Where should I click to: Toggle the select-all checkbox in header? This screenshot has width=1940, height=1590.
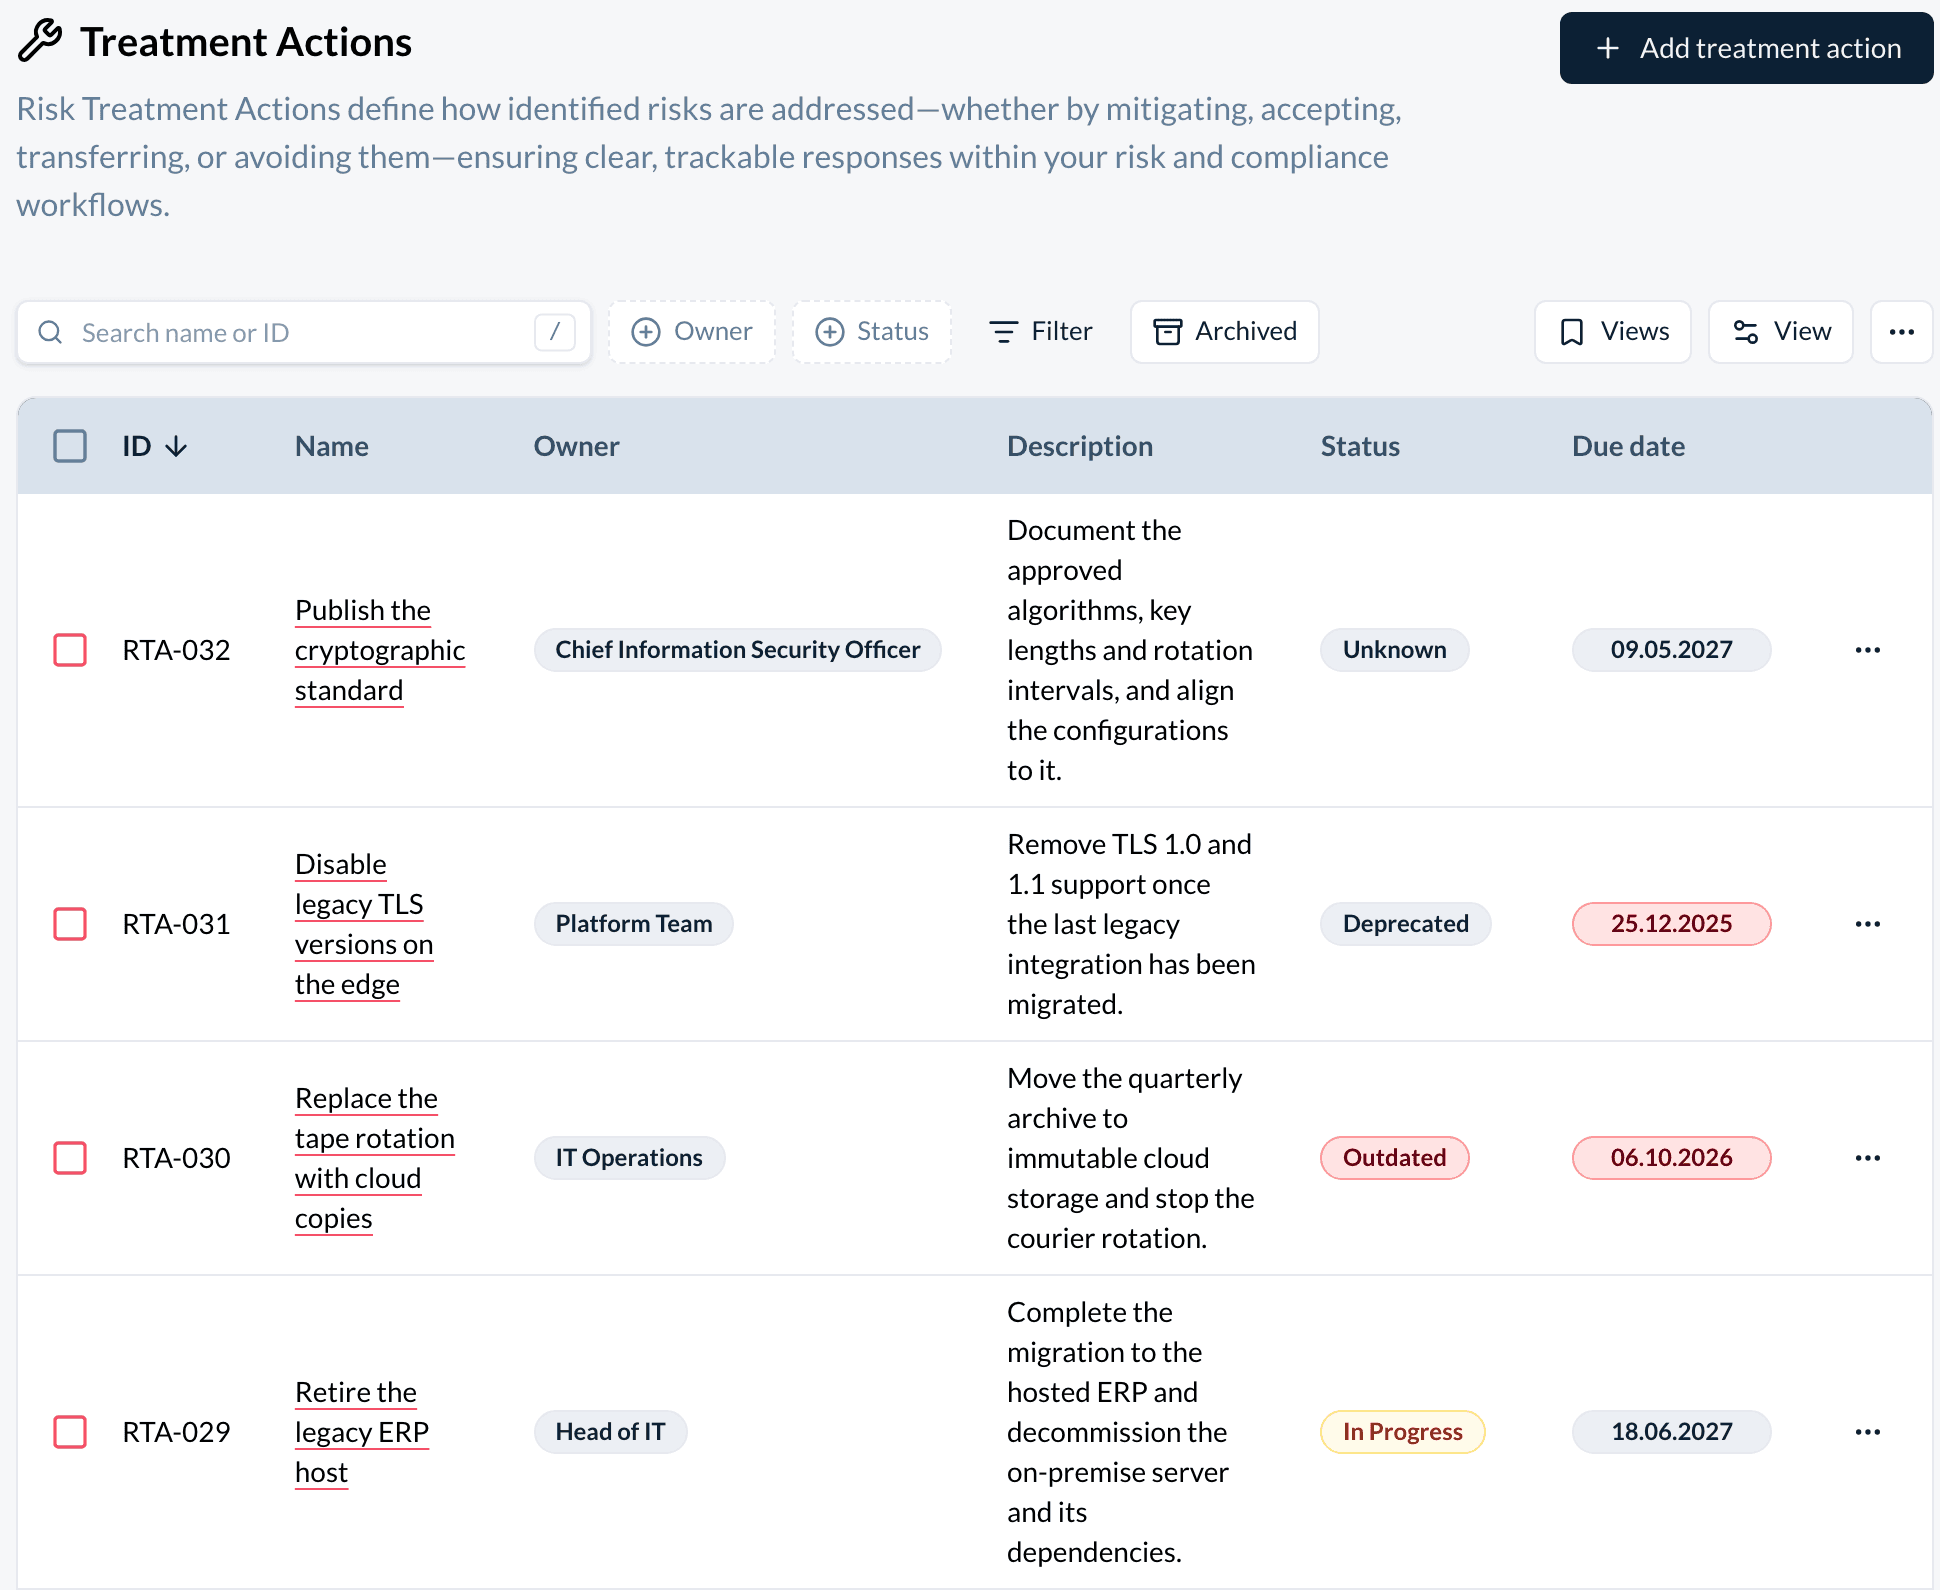[x=70, y=446]
